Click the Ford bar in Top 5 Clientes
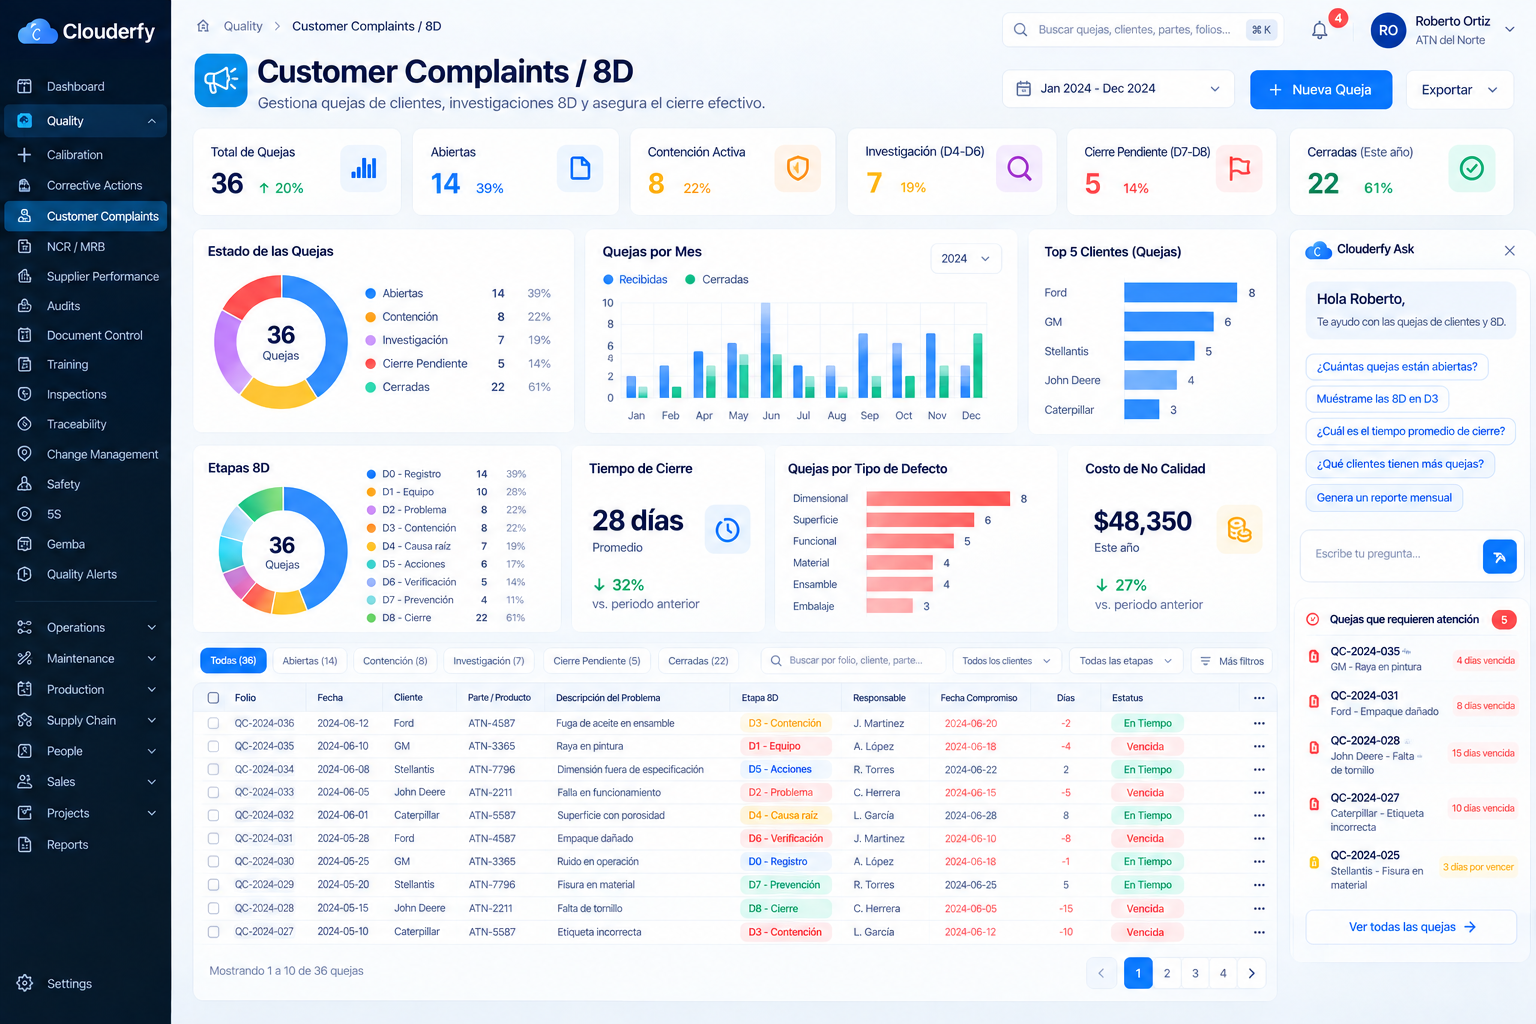The height and width of the screenshot is (1024, 1536). [x=1180, y=292]
